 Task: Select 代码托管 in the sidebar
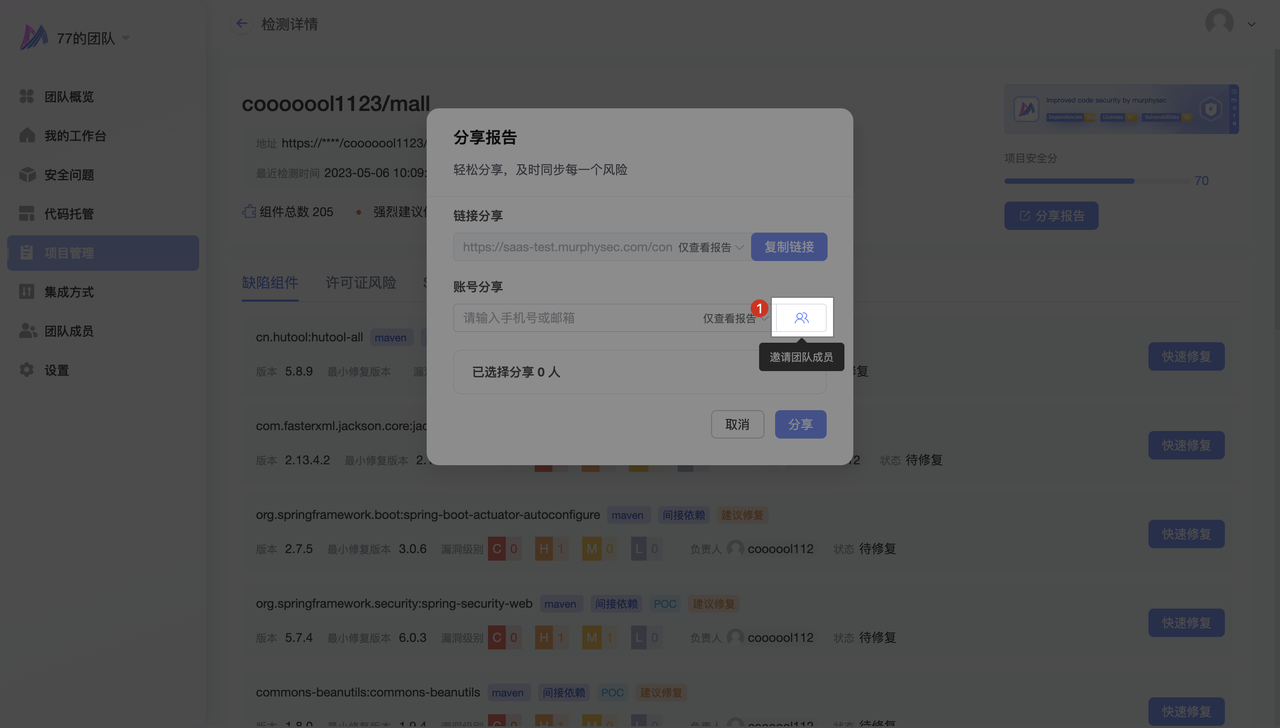[68, 214]
